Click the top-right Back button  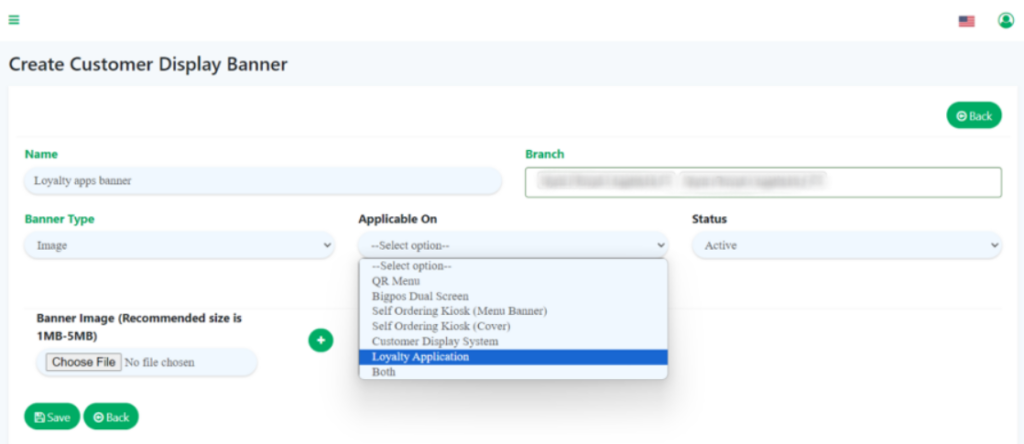pos(973,116)
